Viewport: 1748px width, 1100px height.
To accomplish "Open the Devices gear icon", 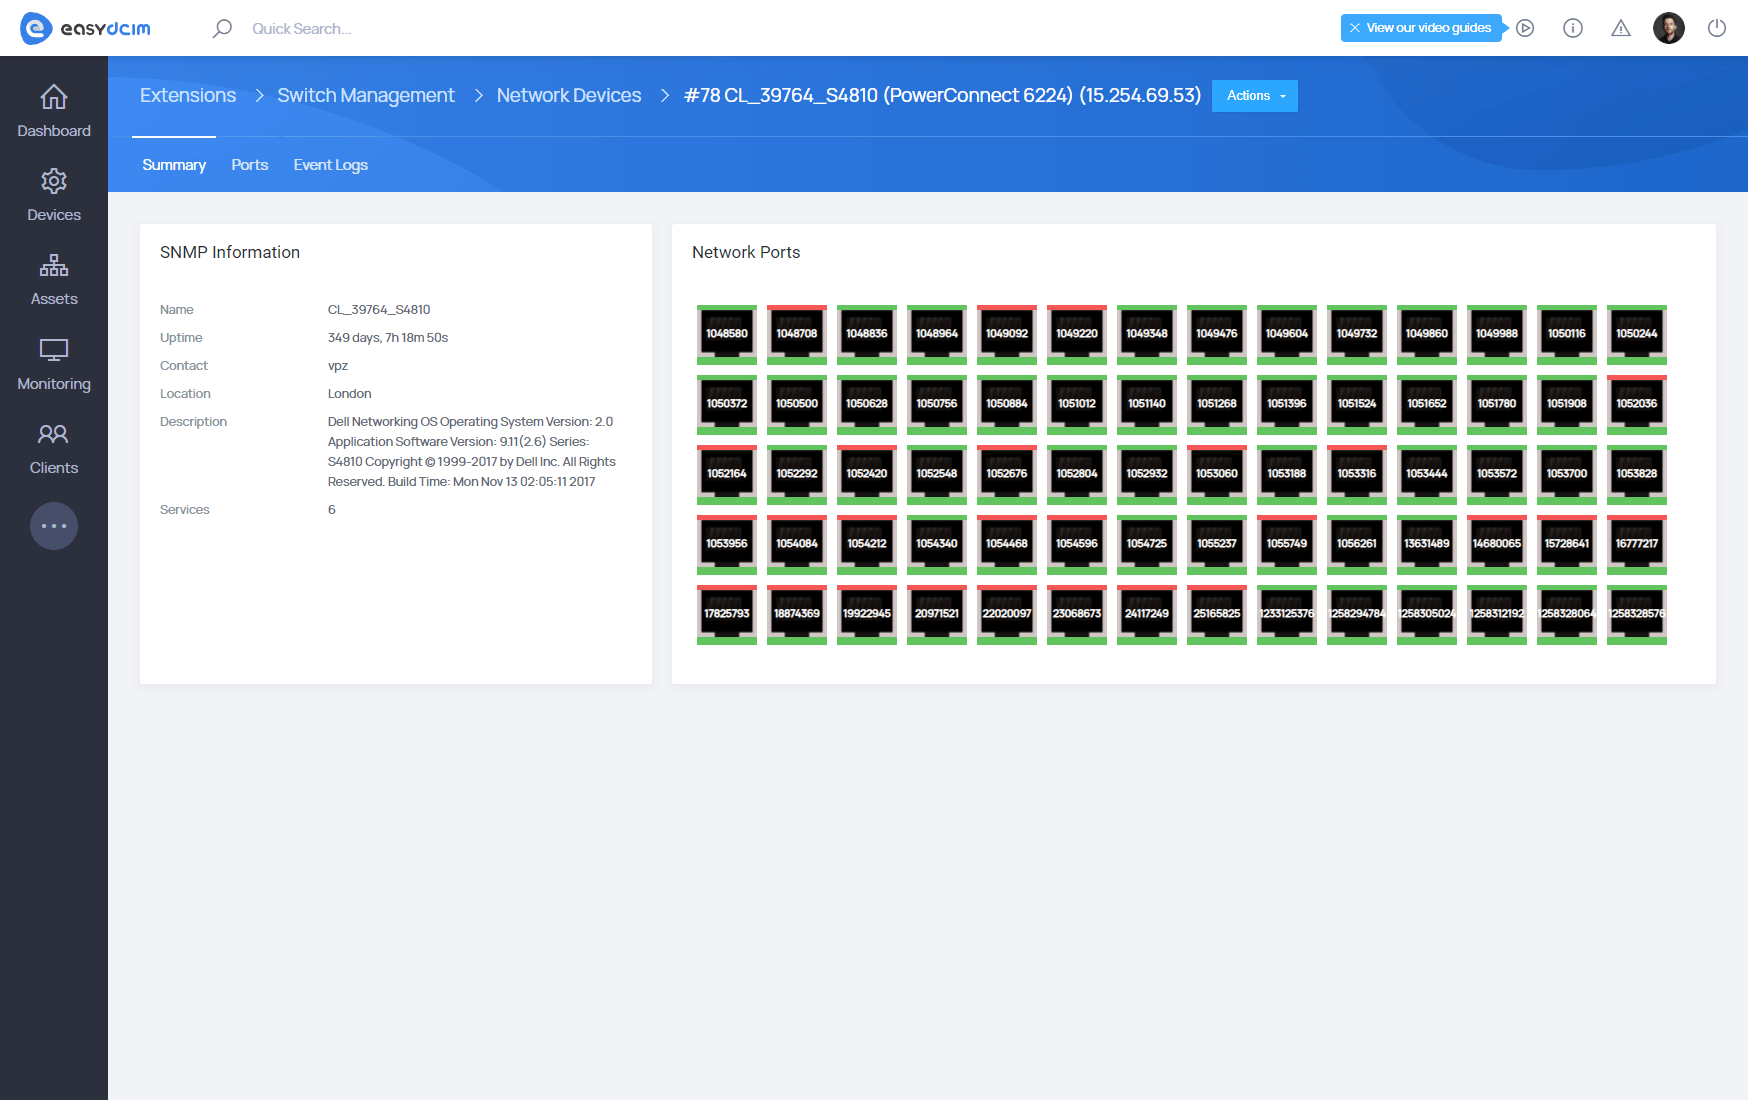I will coord(54,181).
